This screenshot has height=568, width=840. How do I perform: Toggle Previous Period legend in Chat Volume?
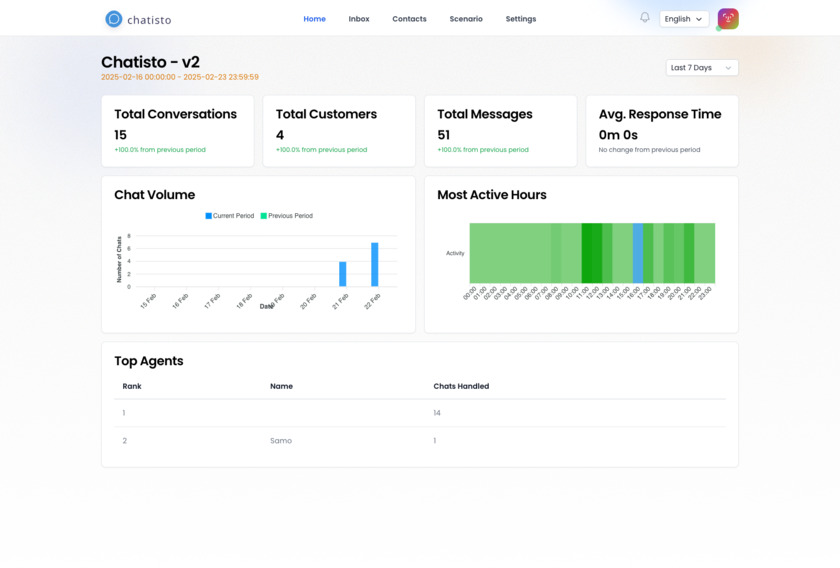click(x=287, y=216)
